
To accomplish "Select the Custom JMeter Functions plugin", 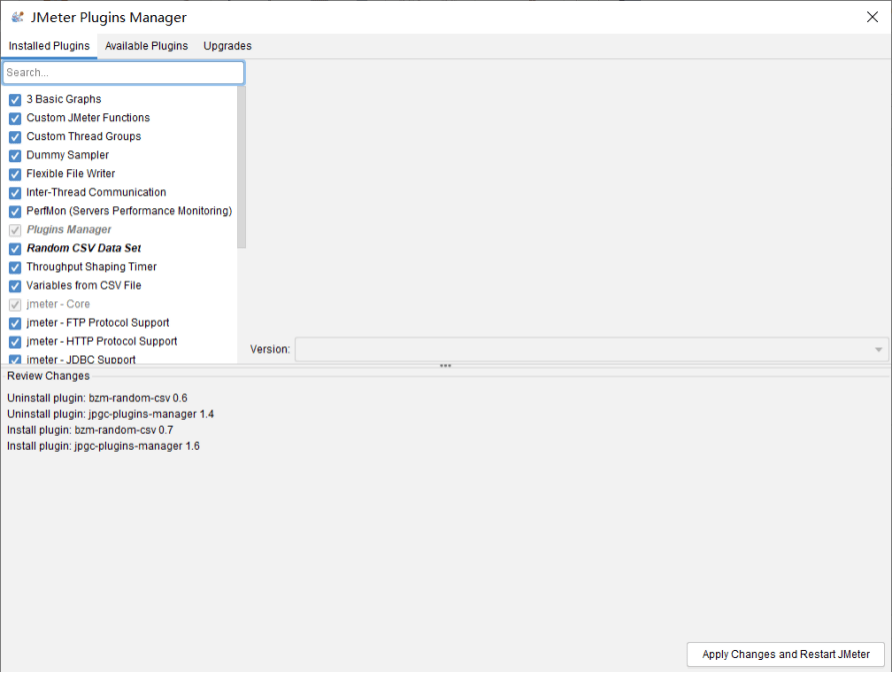I will click(88, 118).
